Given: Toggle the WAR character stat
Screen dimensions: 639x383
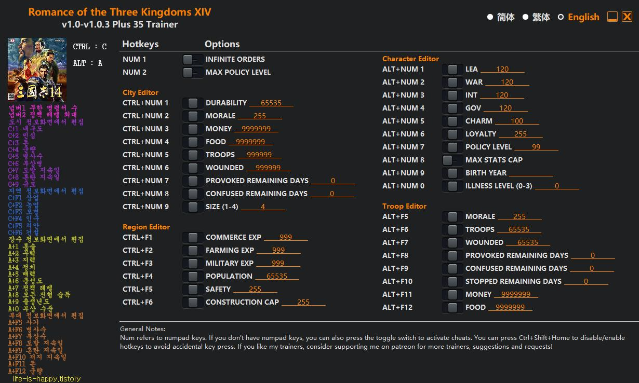Looking at the screenshot, I should (x=452, y=82).
